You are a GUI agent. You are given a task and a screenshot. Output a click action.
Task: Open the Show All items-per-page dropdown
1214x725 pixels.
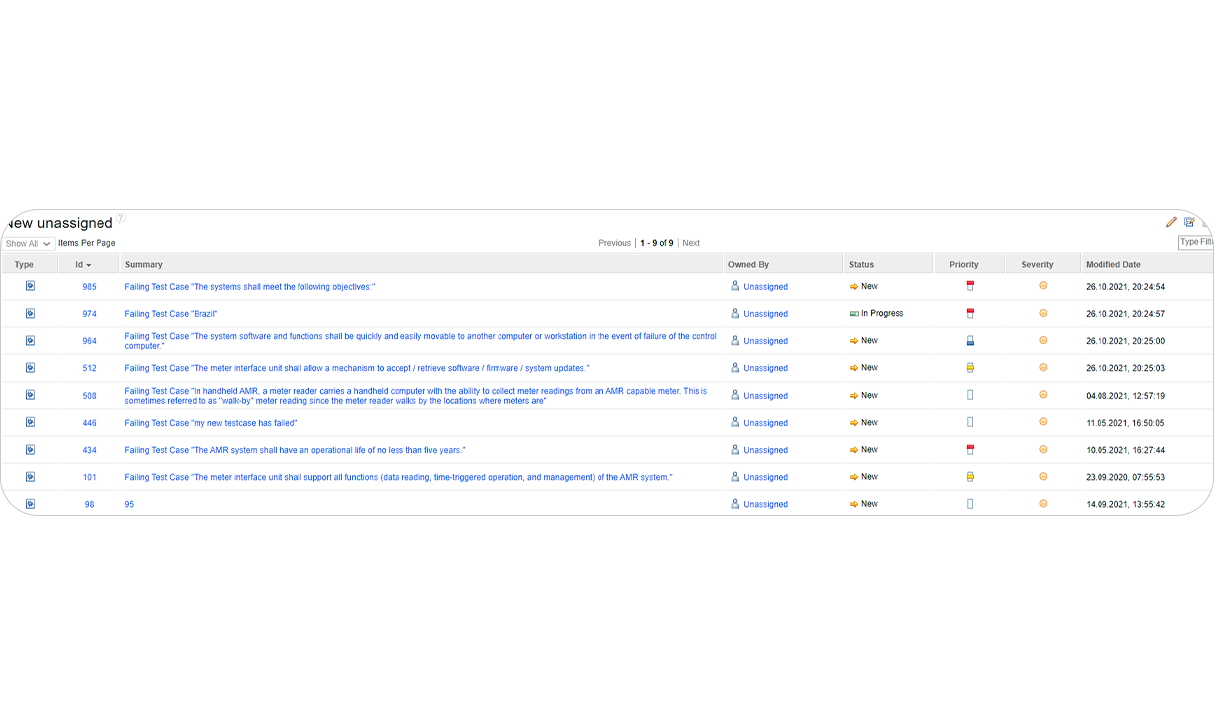(27, 243)
